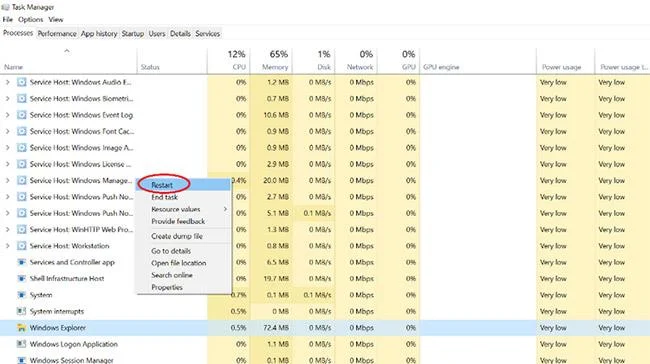This screenshot has width=650, height=364.
Task: Click the Windows Session Manager icon
Action: click(22, 360)
